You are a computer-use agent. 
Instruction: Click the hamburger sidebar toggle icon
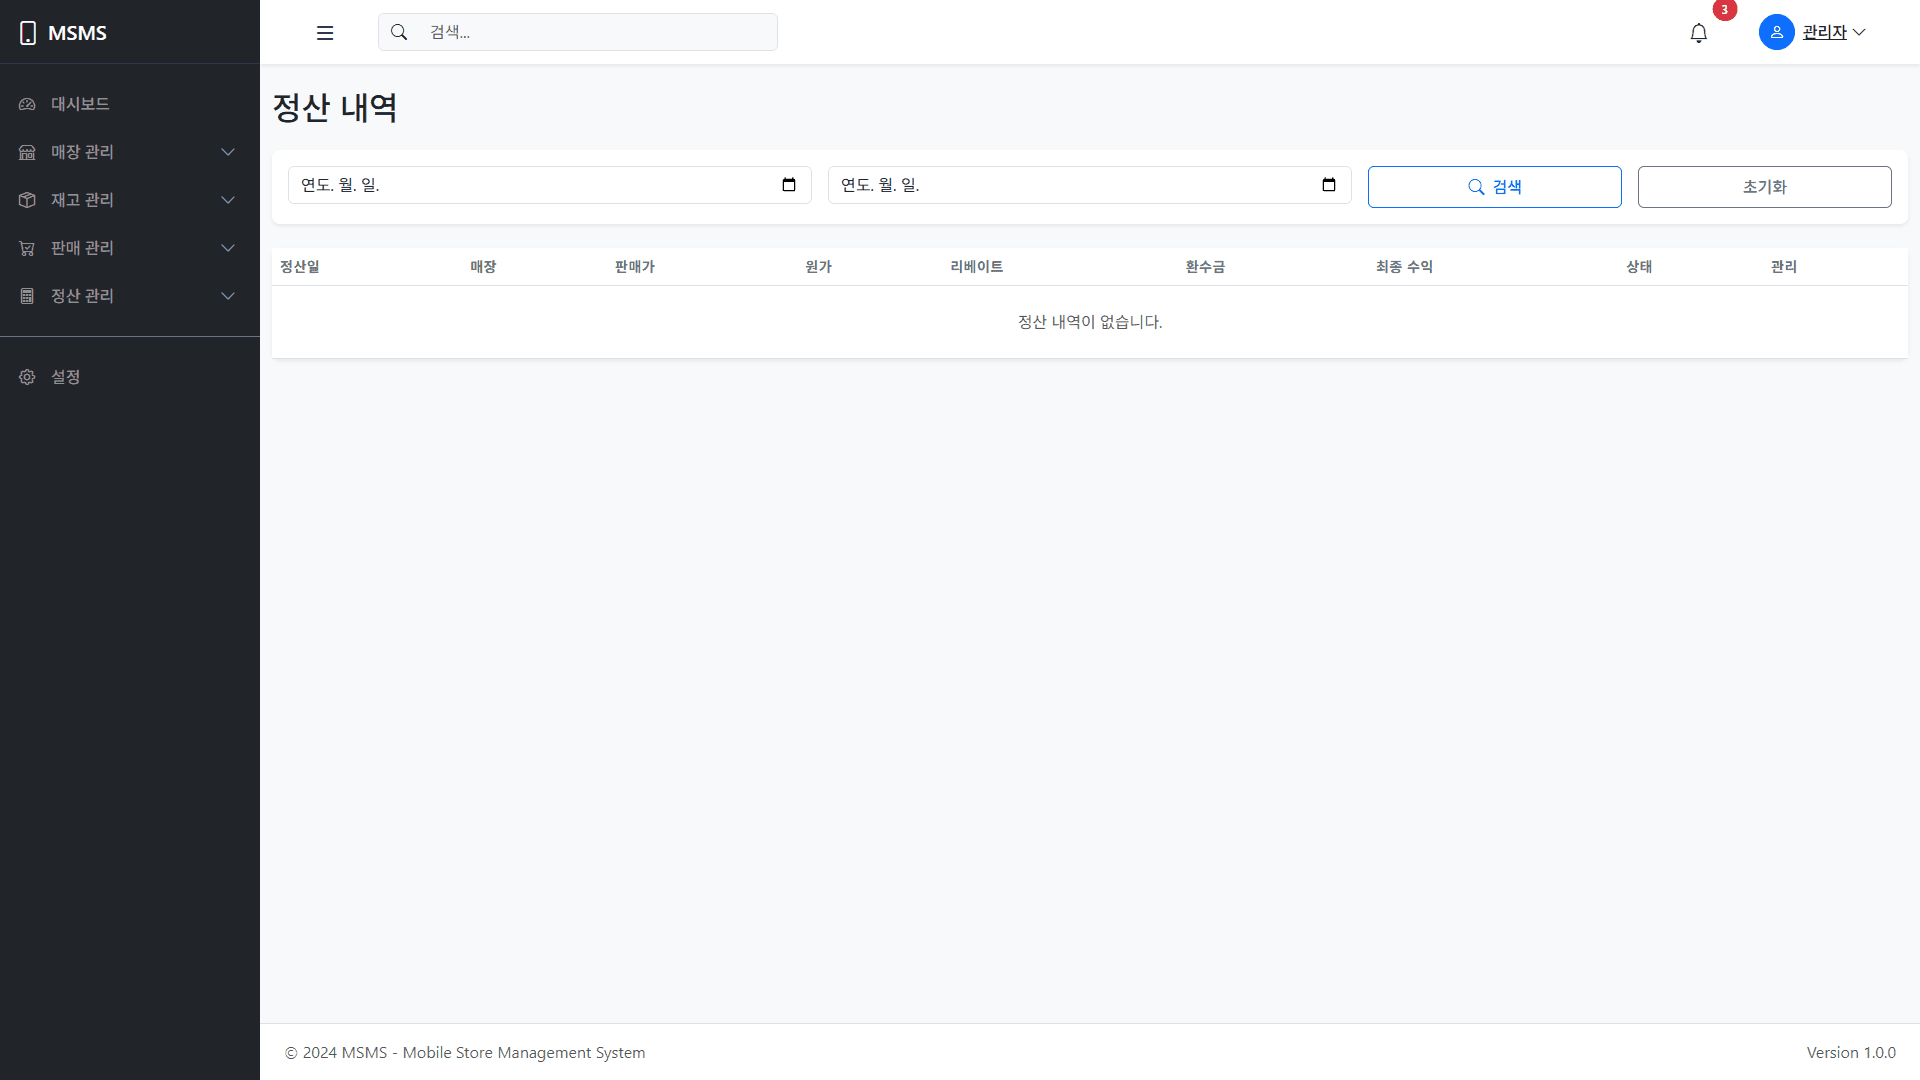[x=325, y=33]
